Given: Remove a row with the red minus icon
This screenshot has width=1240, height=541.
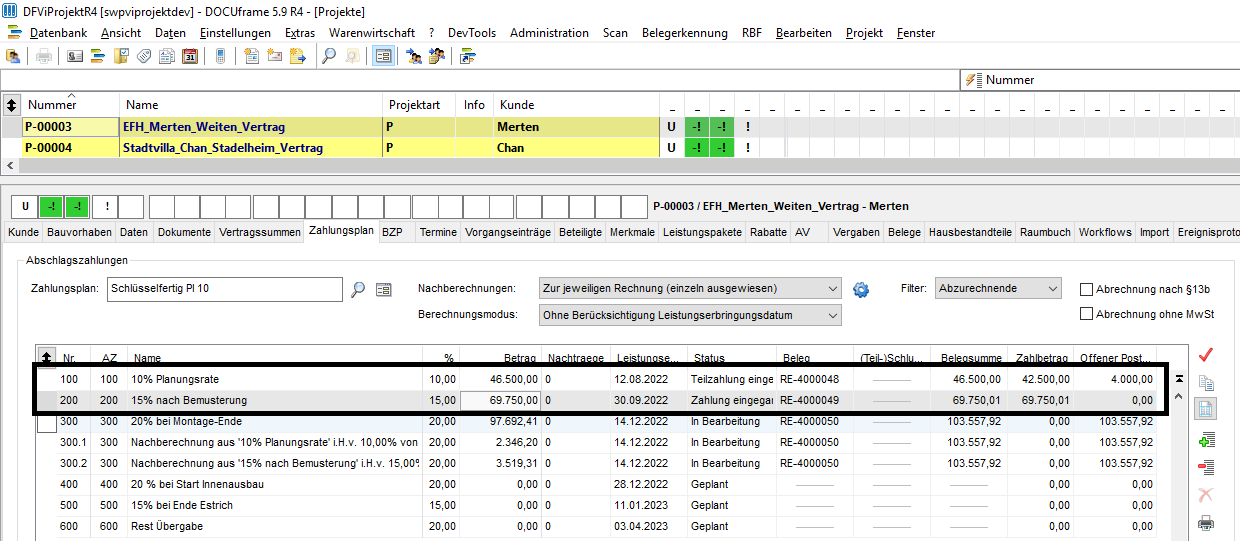Looking at the screenshot, I should [x=1206, y=467].
